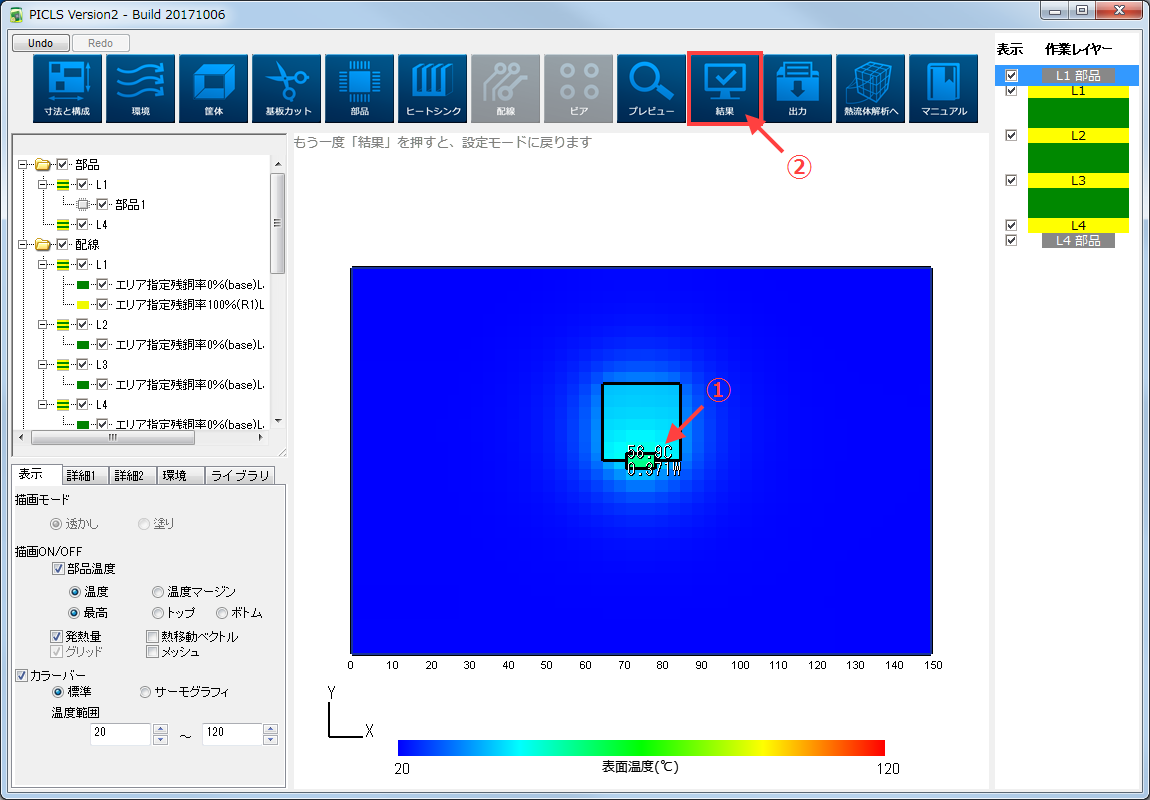Uncheck the カラーバー checkbox
Viewport: 1150px width, 800px height.
[21, 675]
